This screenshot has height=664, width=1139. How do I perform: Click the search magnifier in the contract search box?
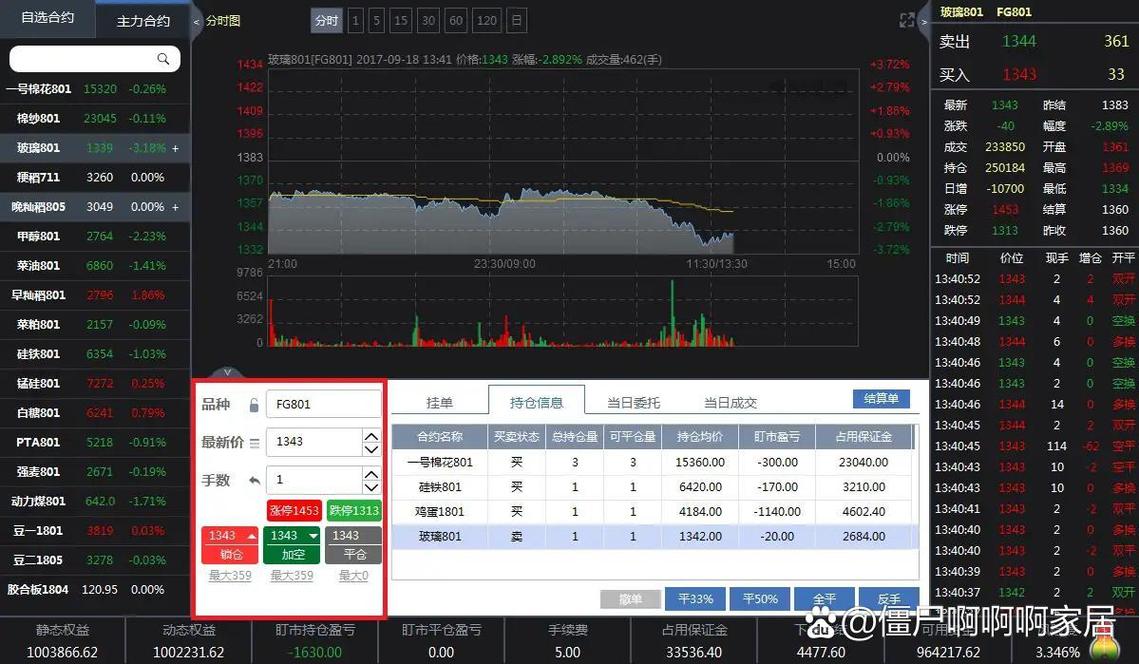pyautogui.click(x=164, y=59)
